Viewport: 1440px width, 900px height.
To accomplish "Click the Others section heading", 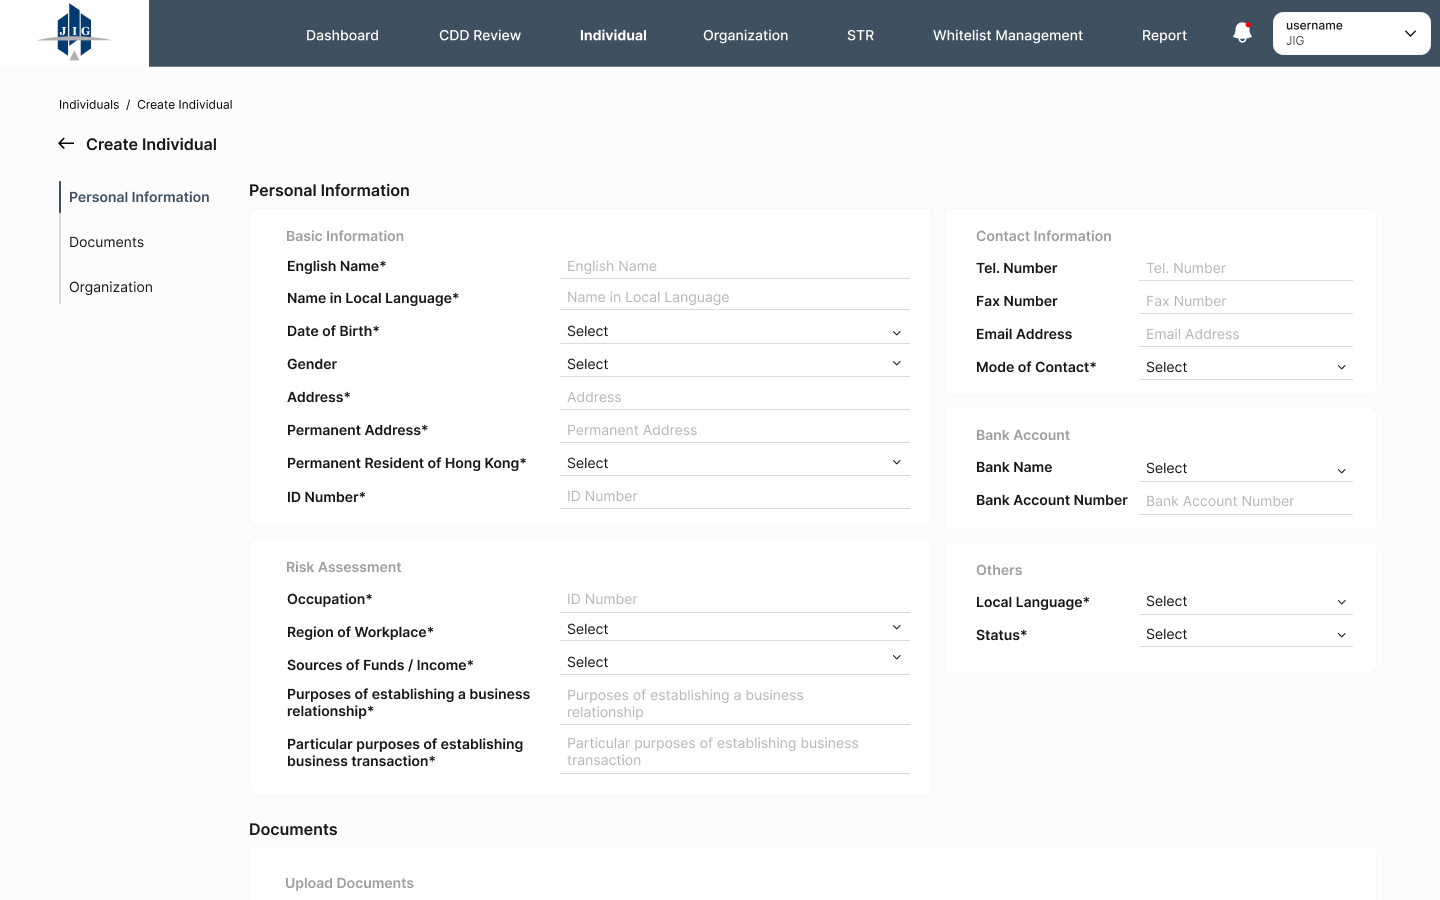I will pyautogui.click(x=999, y=570).
